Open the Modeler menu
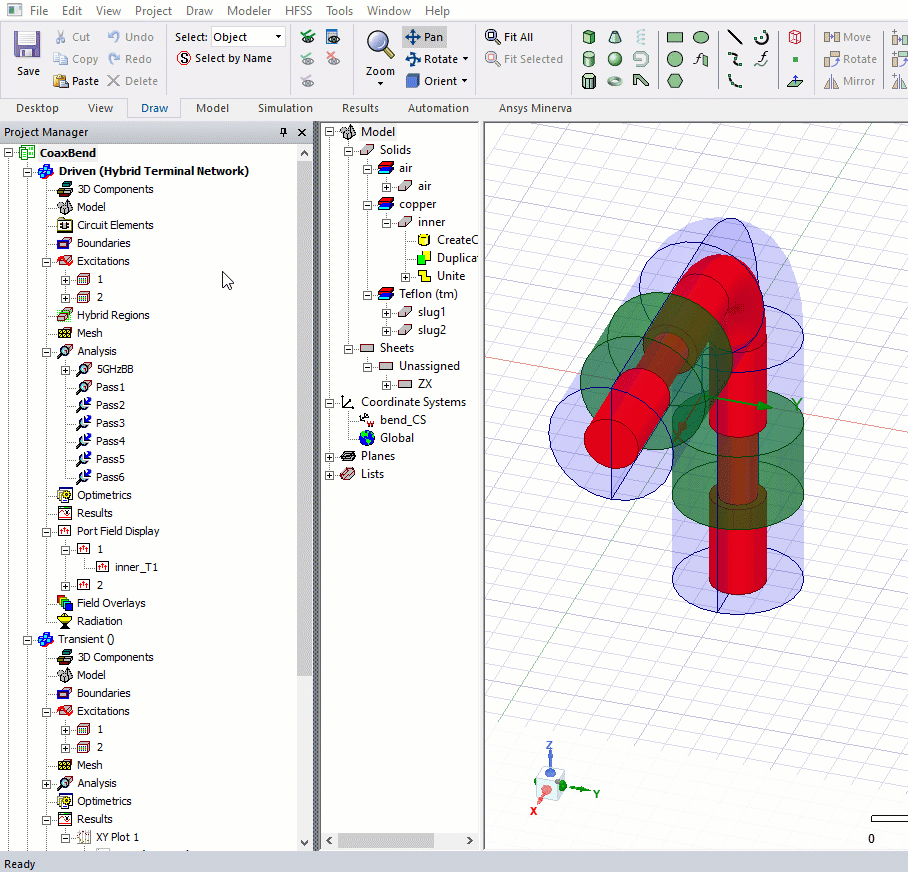 tap(248, 11)
